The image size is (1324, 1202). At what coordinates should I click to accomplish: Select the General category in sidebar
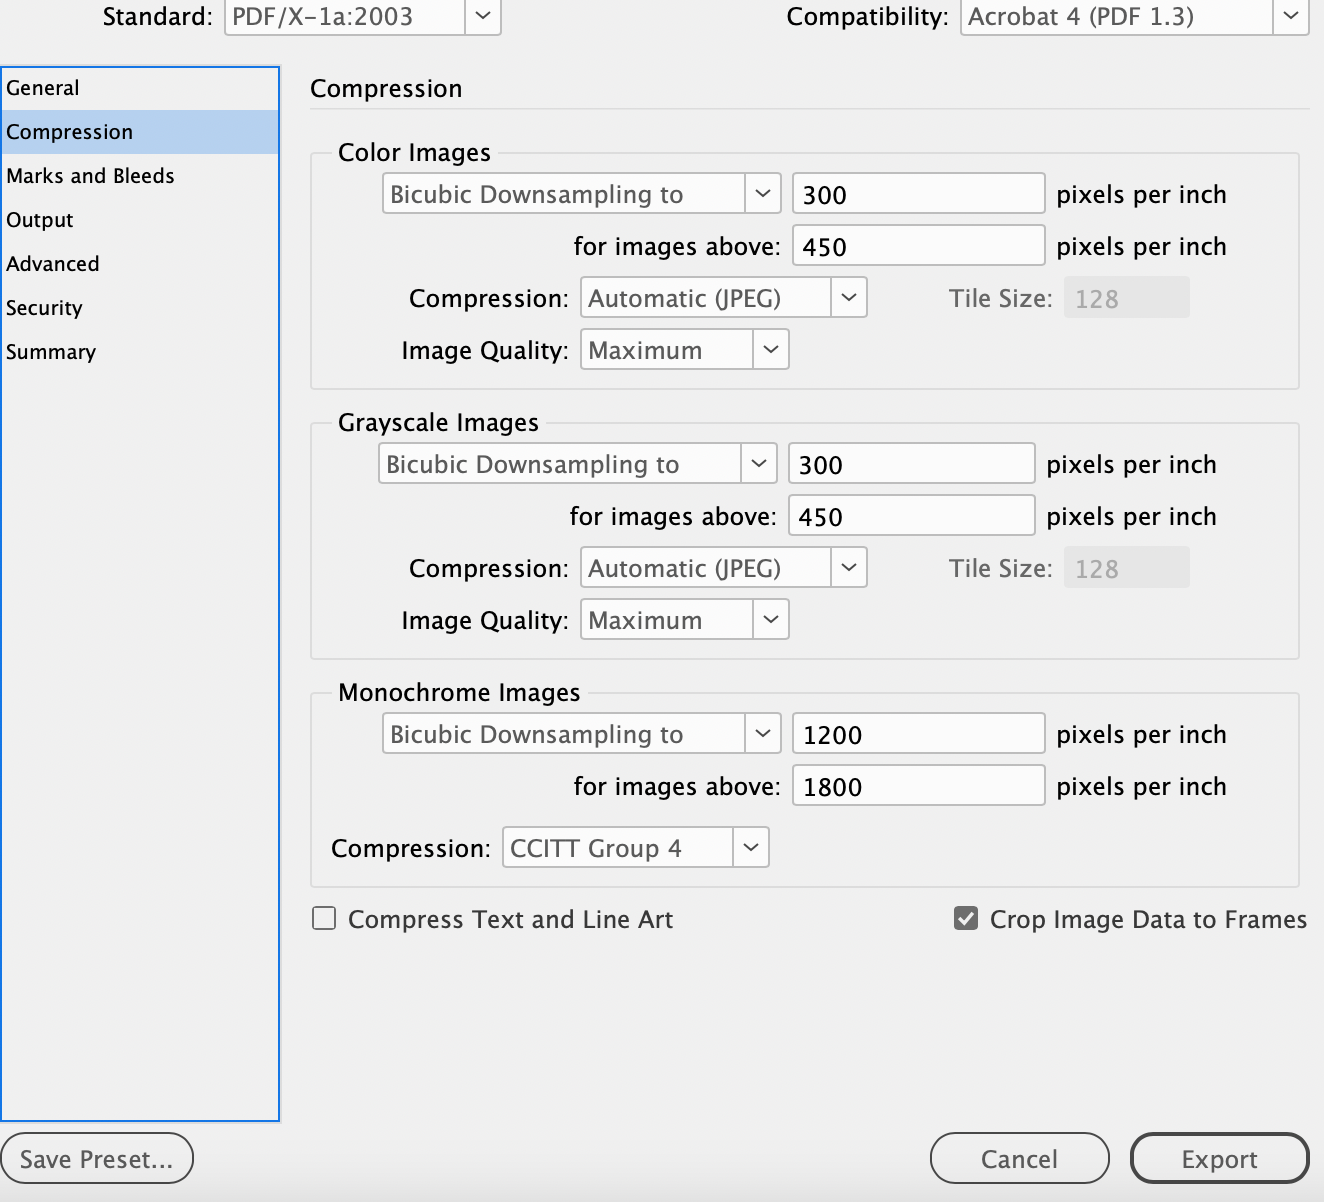pyautogui.click(x=43, y=88)
